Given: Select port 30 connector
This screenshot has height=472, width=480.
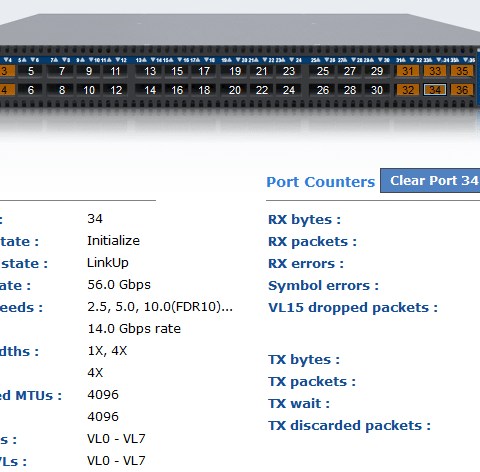Looking at the screenshot, I should [x=377, y=90].
